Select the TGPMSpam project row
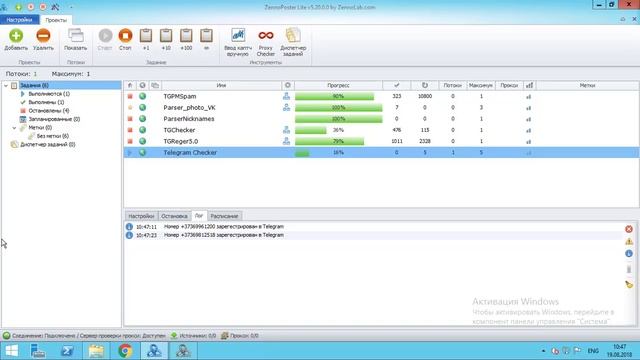The image size is (640, 360). point(381,96)
